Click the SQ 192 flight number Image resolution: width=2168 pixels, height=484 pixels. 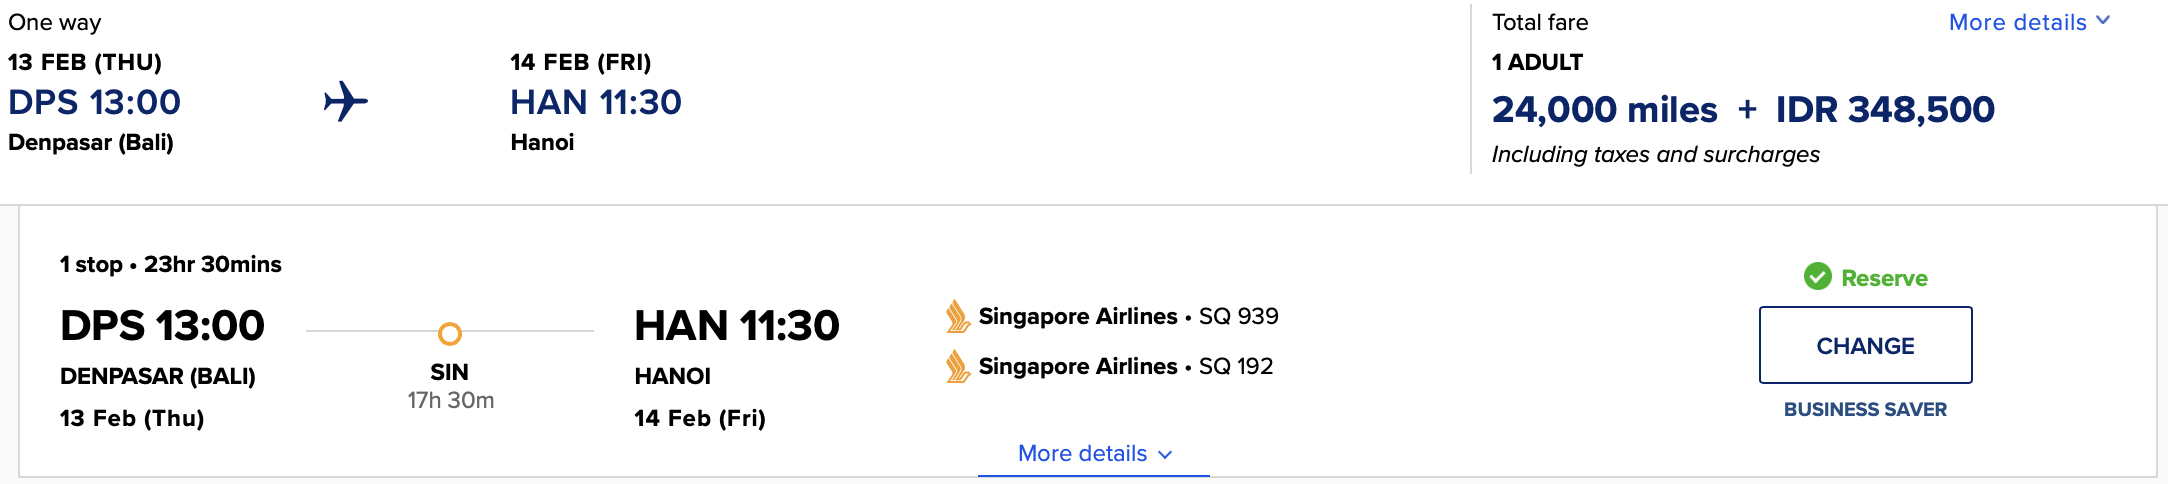click(1236, 366)
